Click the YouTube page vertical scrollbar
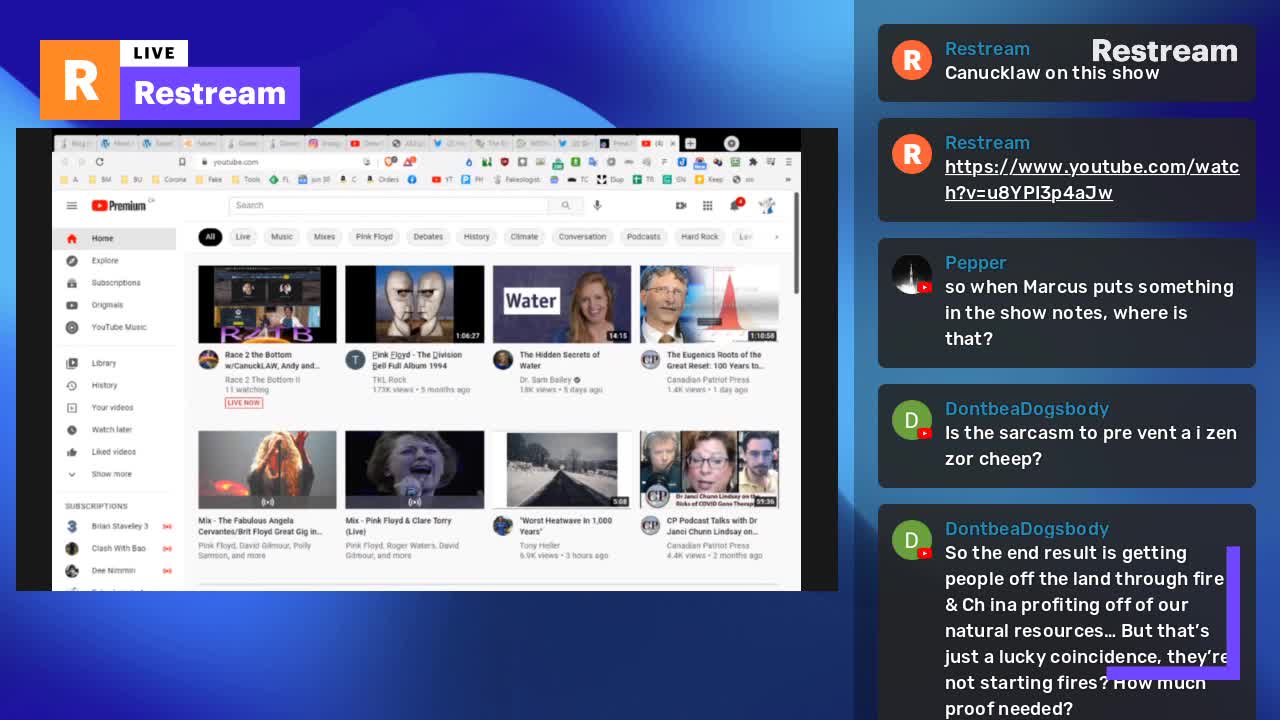 tap(796, 245)
